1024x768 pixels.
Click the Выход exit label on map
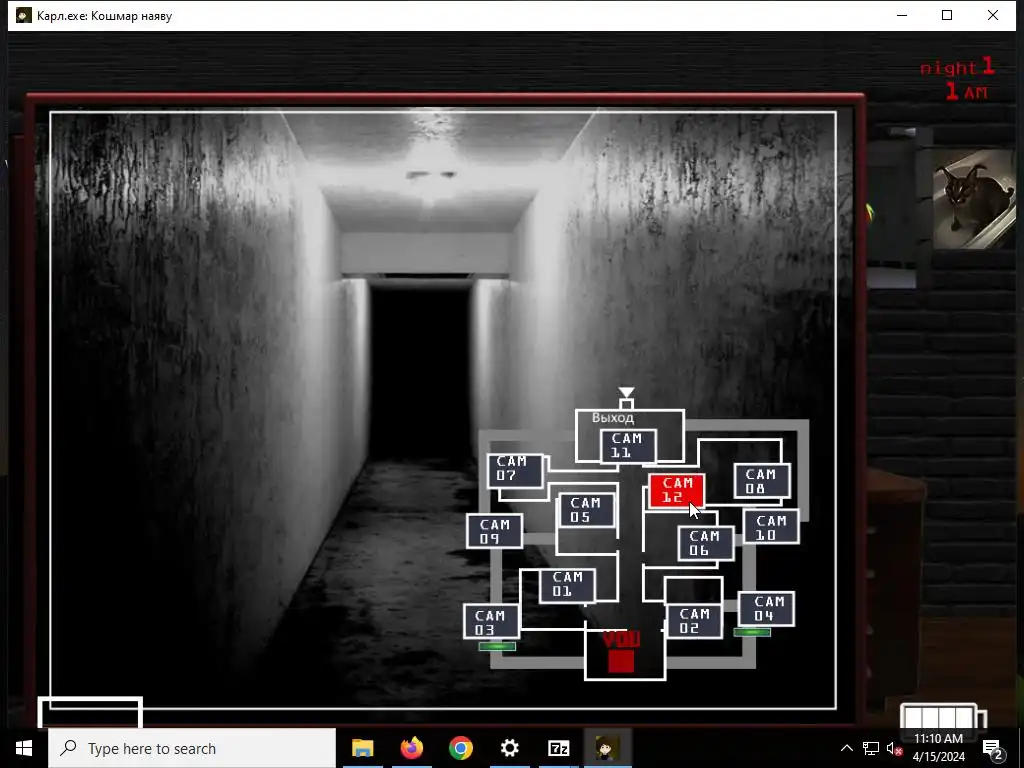pyautogui.click(x=613, y=418)
